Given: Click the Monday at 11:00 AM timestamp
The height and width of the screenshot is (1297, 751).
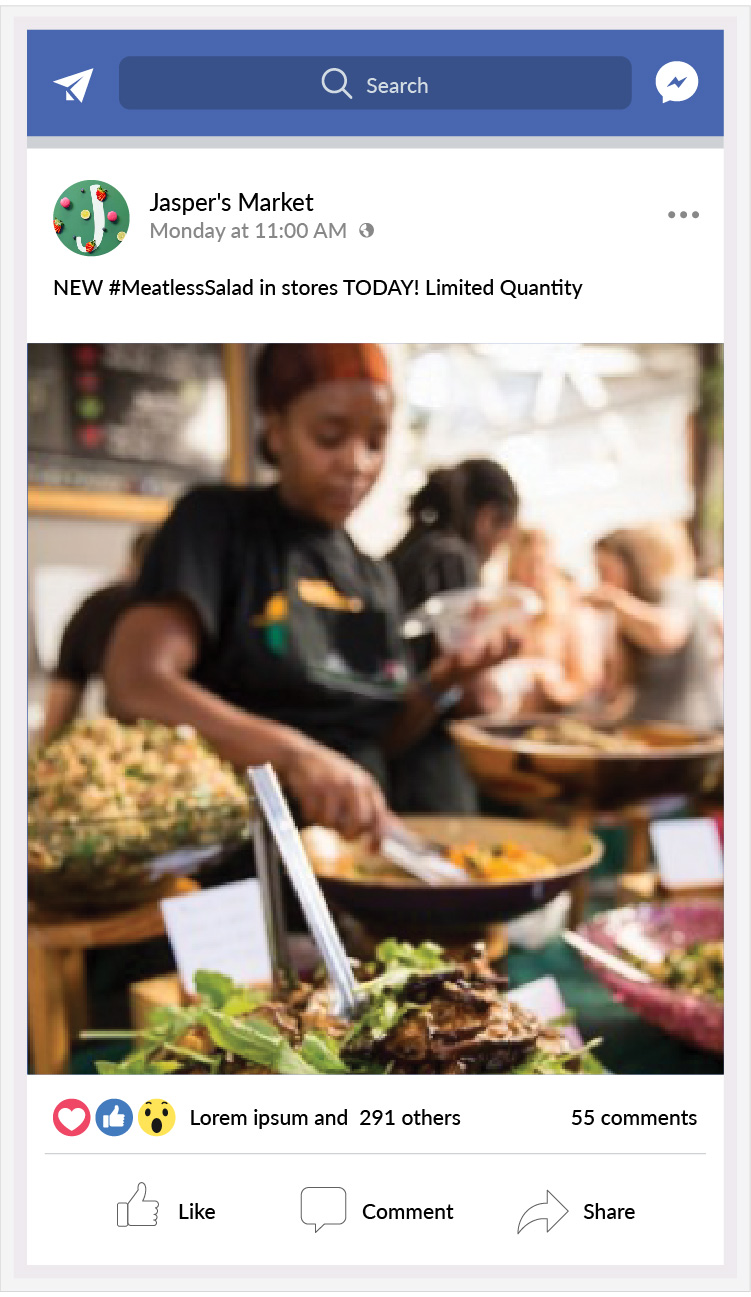Looking at the screenshot, I should coord(248,231).
